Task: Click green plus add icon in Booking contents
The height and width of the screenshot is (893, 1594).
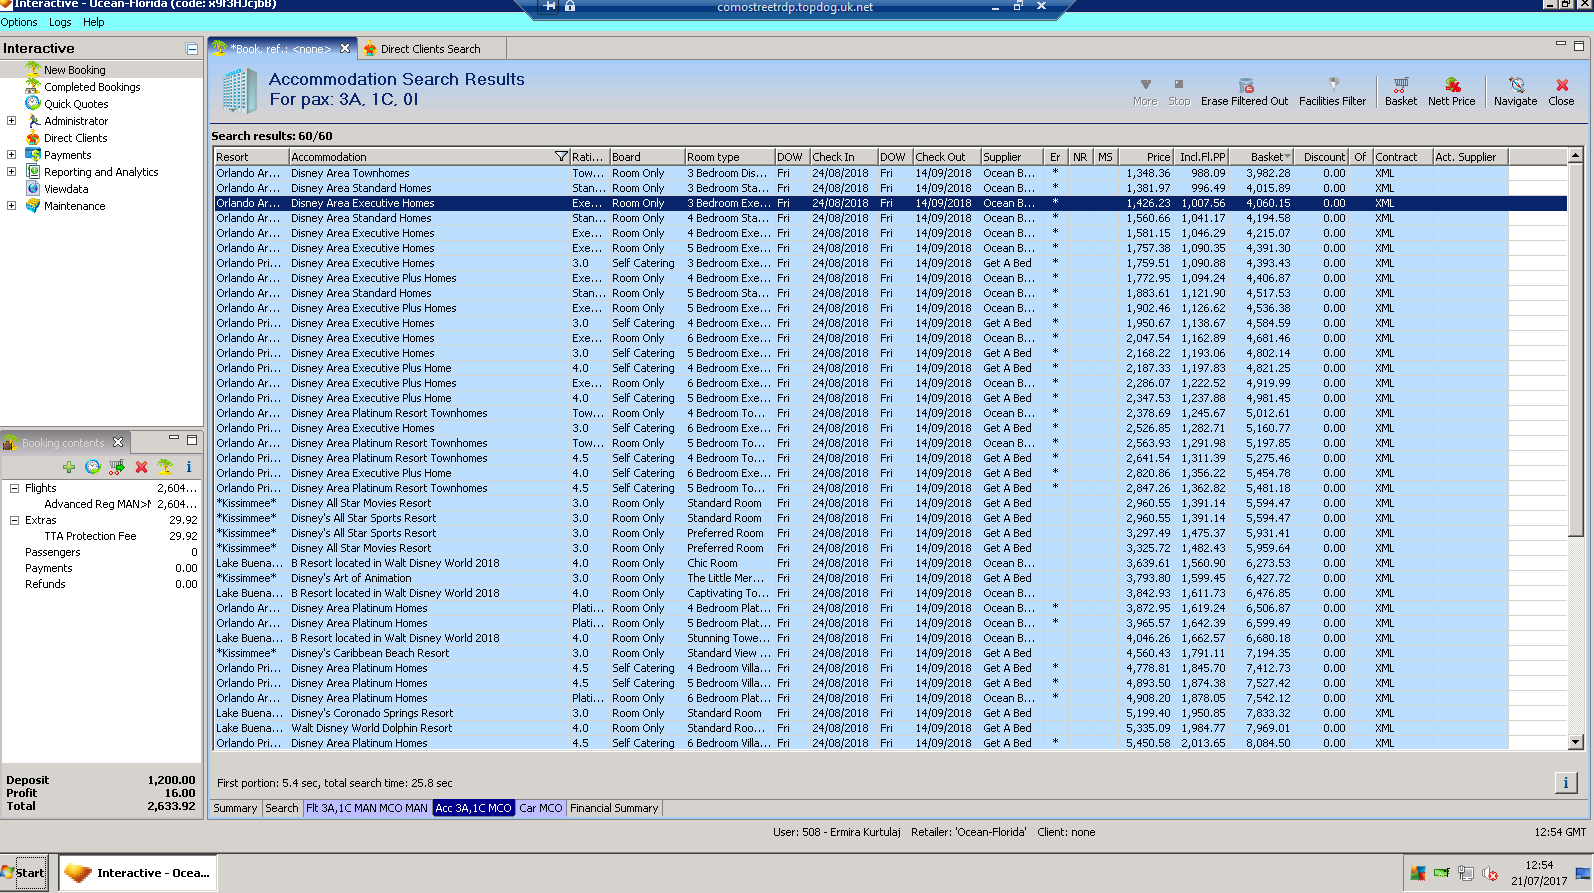Action: click(69, 467)
